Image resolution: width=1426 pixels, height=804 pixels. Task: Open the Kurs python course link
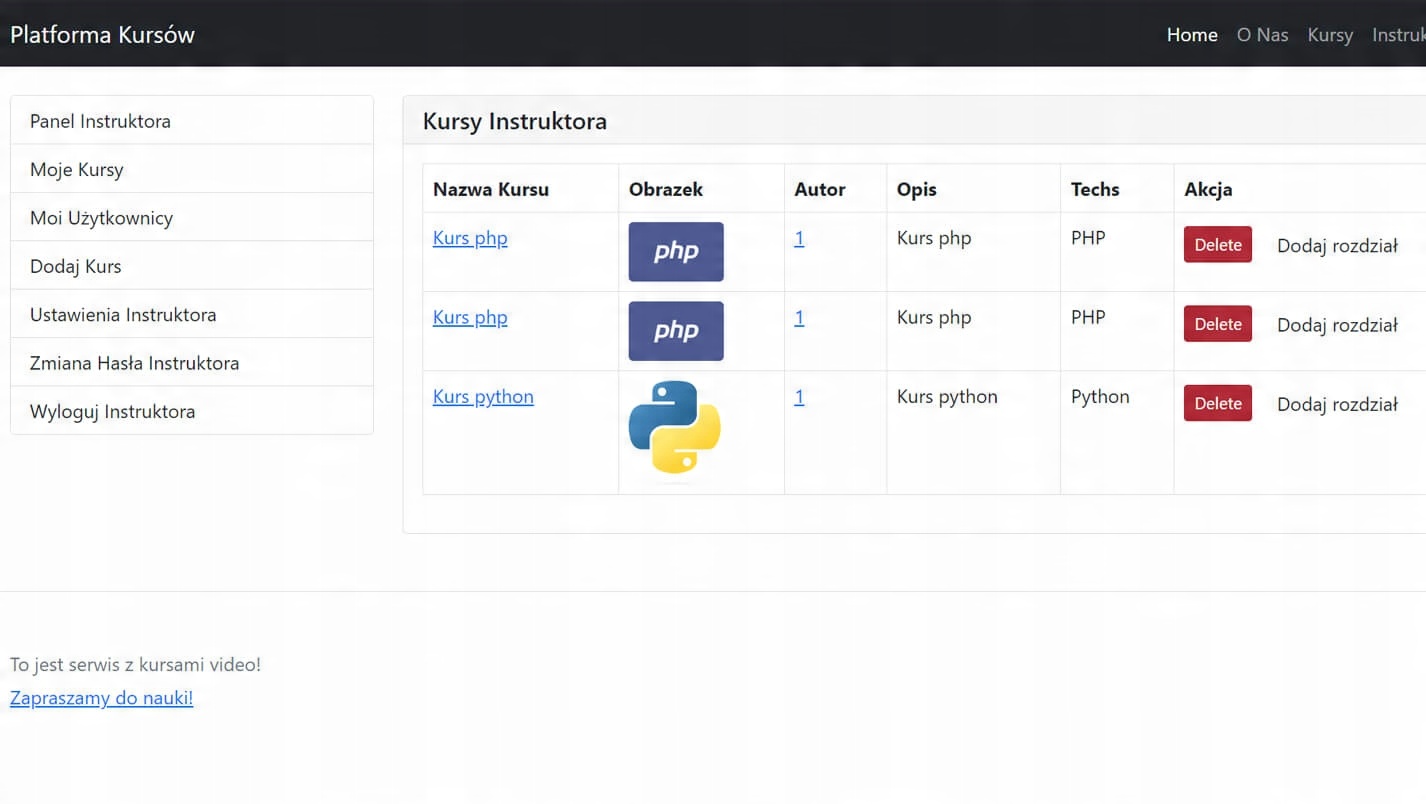[483, 397]
